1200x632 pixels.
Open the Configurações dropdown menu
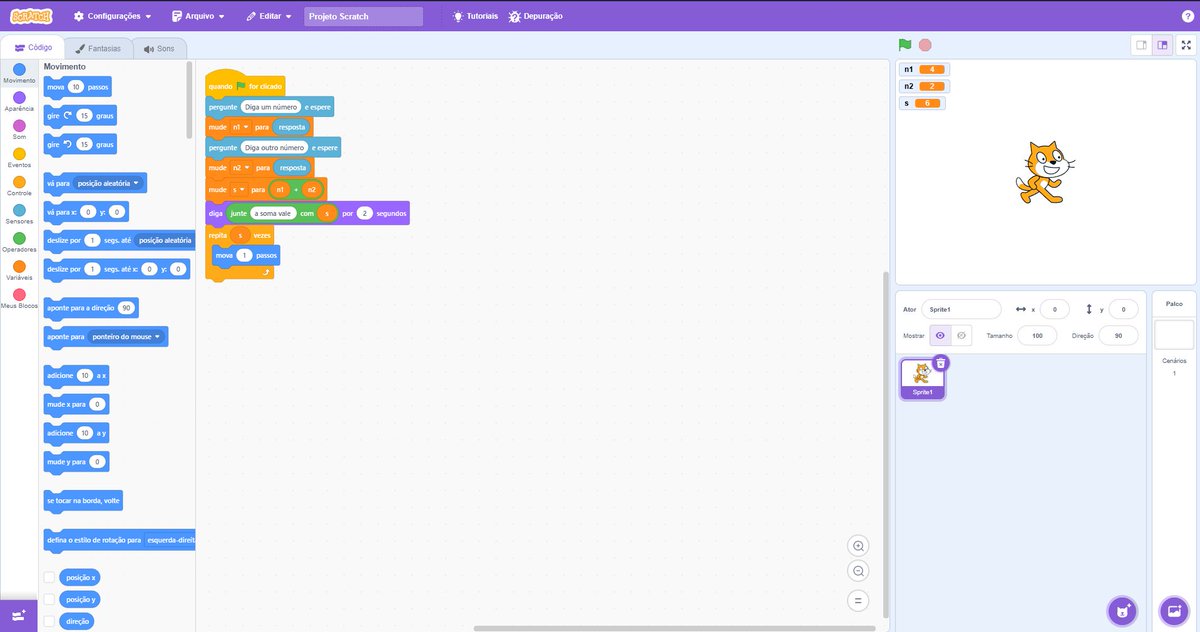pyautogui.click(x=112, y=17)
